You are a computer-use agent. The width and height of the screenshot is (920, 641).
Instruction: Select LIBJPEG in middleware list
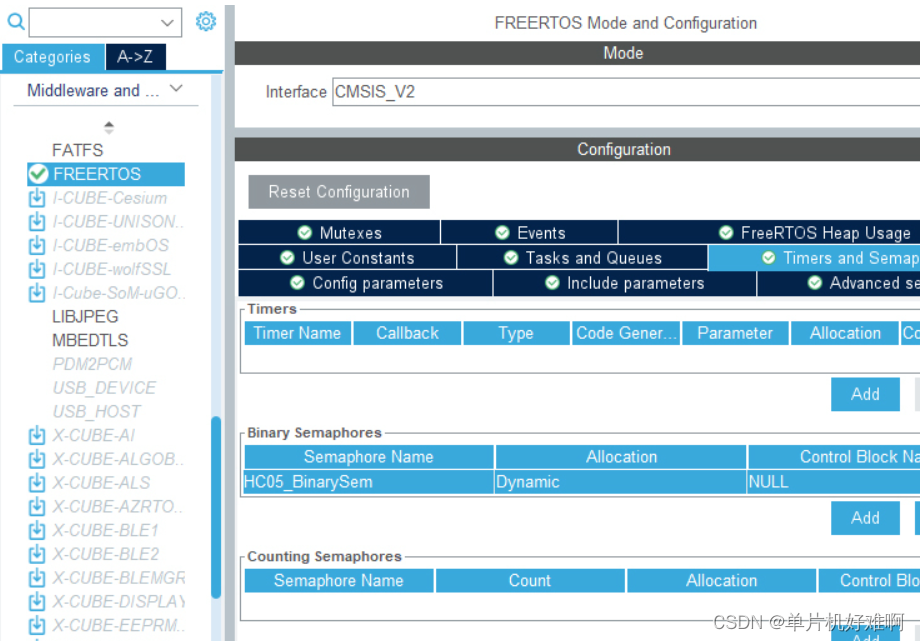(86, 316)
